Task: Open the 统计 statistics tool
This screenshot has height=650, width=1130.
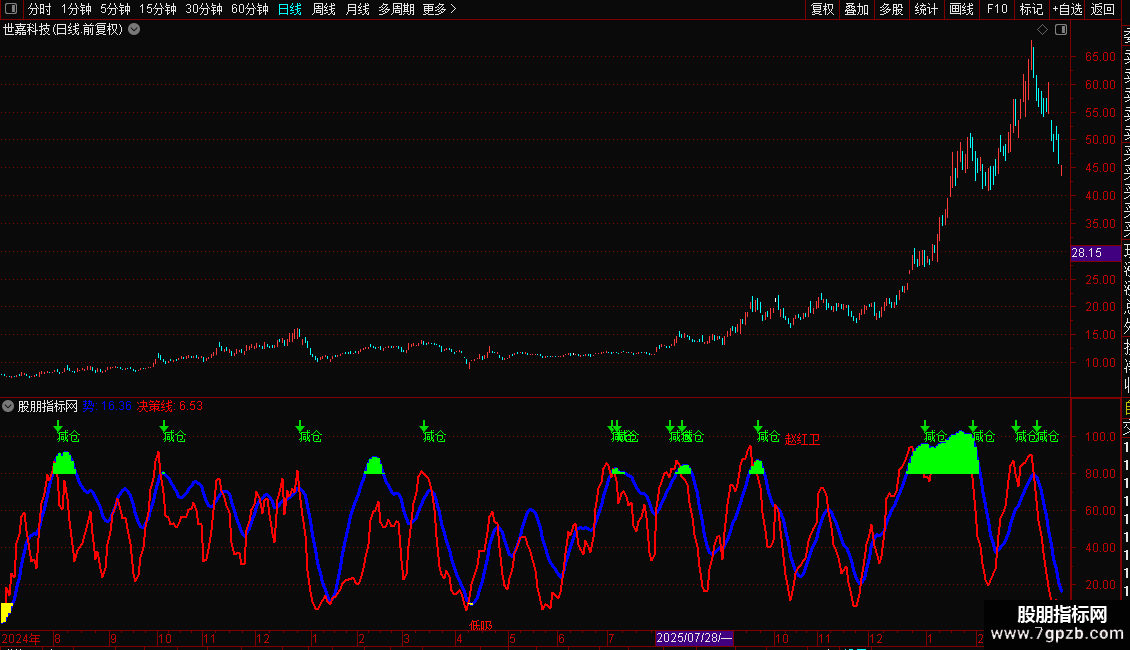Action: pos(927,10)
